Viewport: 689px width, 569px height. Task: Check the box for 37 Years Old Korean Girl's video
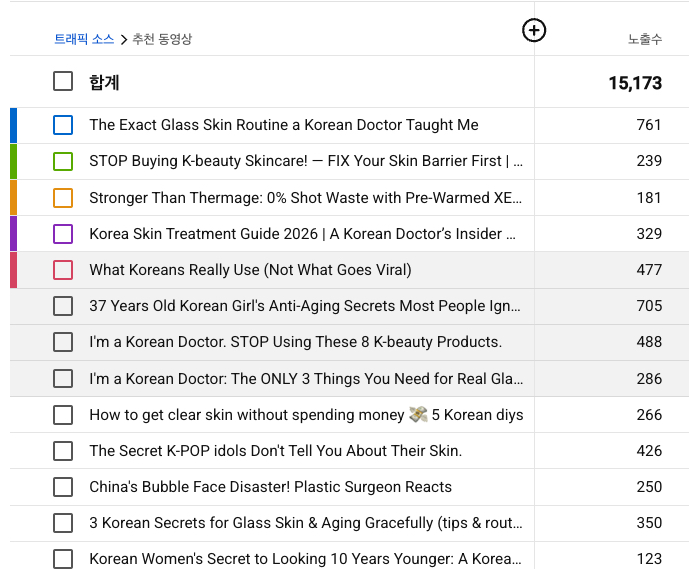63,306
